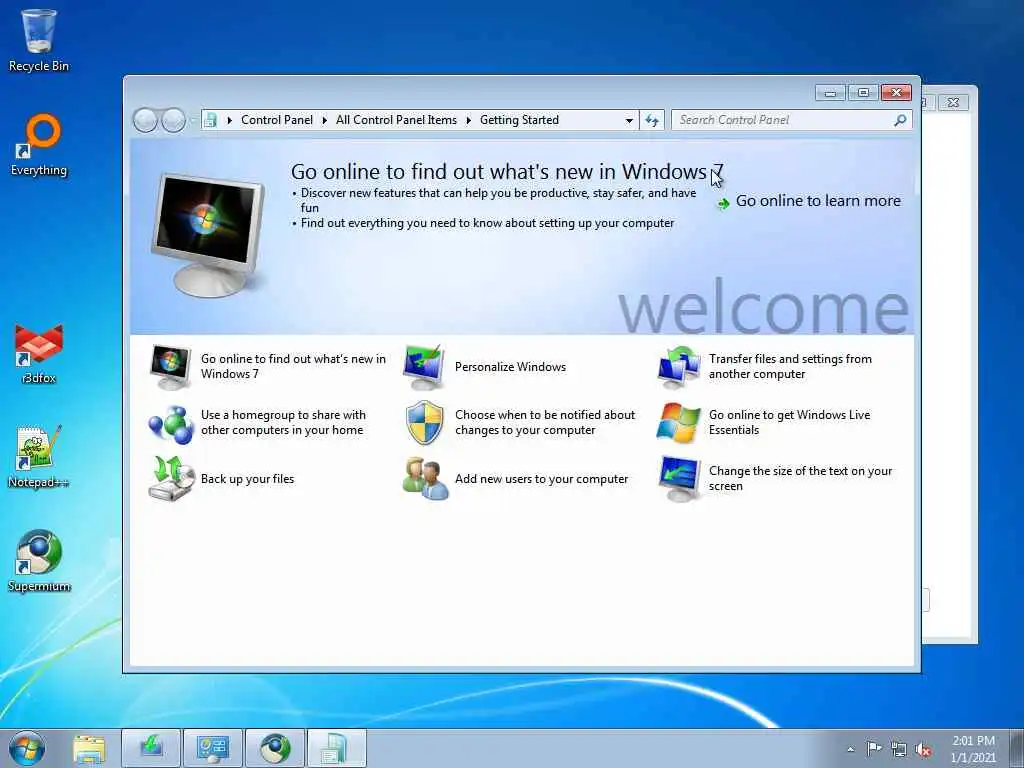Open the Action Center flag in tray
Image resolution: width=1024 pixels, height=768 pixels.
(874, 748)
